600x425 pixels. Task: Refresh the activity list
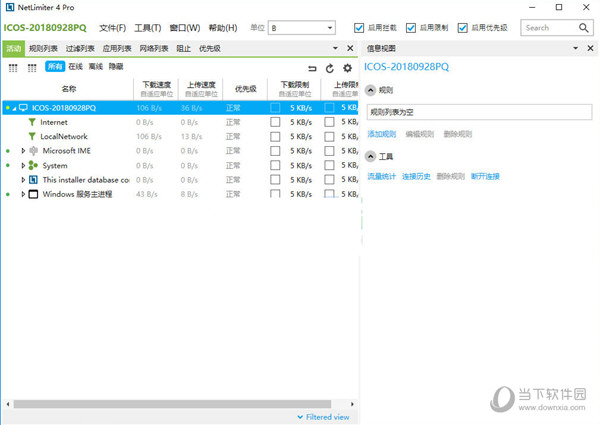pos(329,68)
